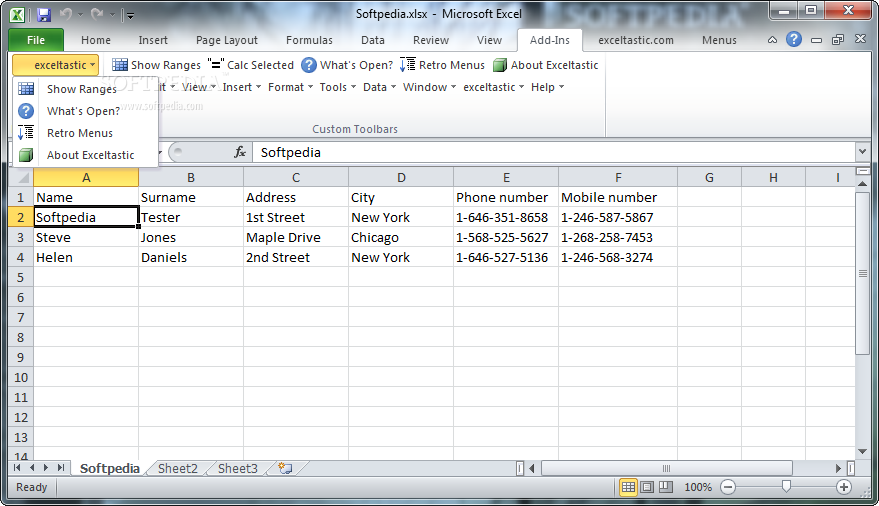Switch to Home ribbon tab
This screenshot has width=879, height=506.
[96, 40]
